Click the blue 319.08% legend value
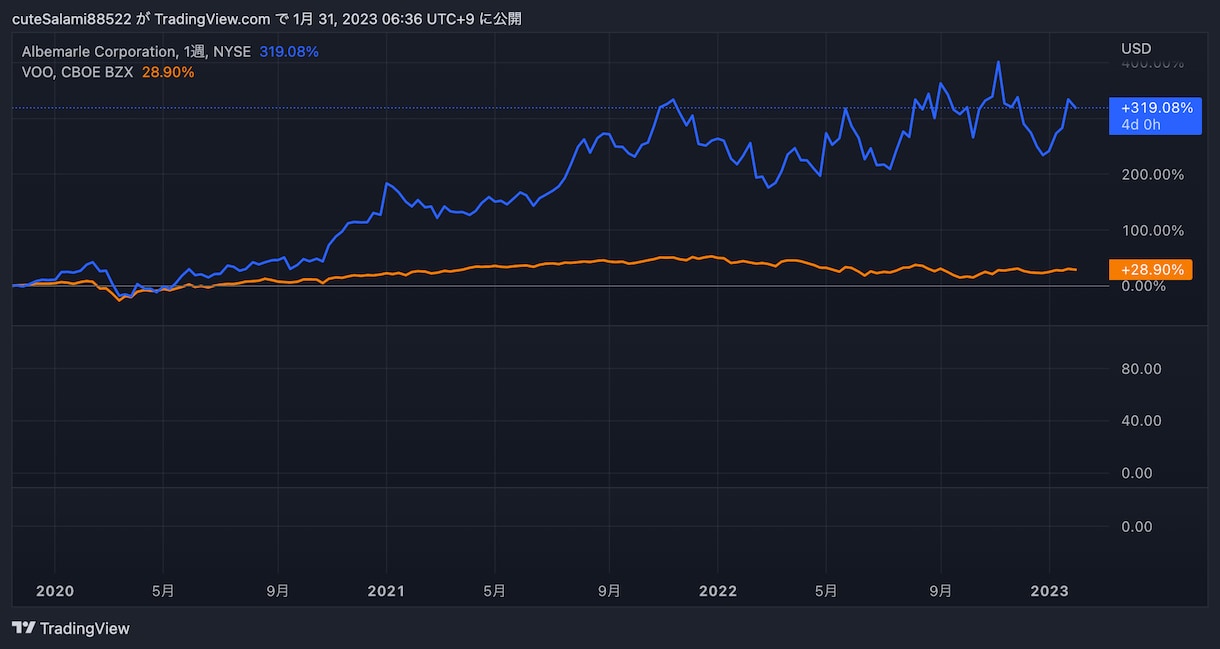This screenshot has height=649, width=1220. coord(289,51)
